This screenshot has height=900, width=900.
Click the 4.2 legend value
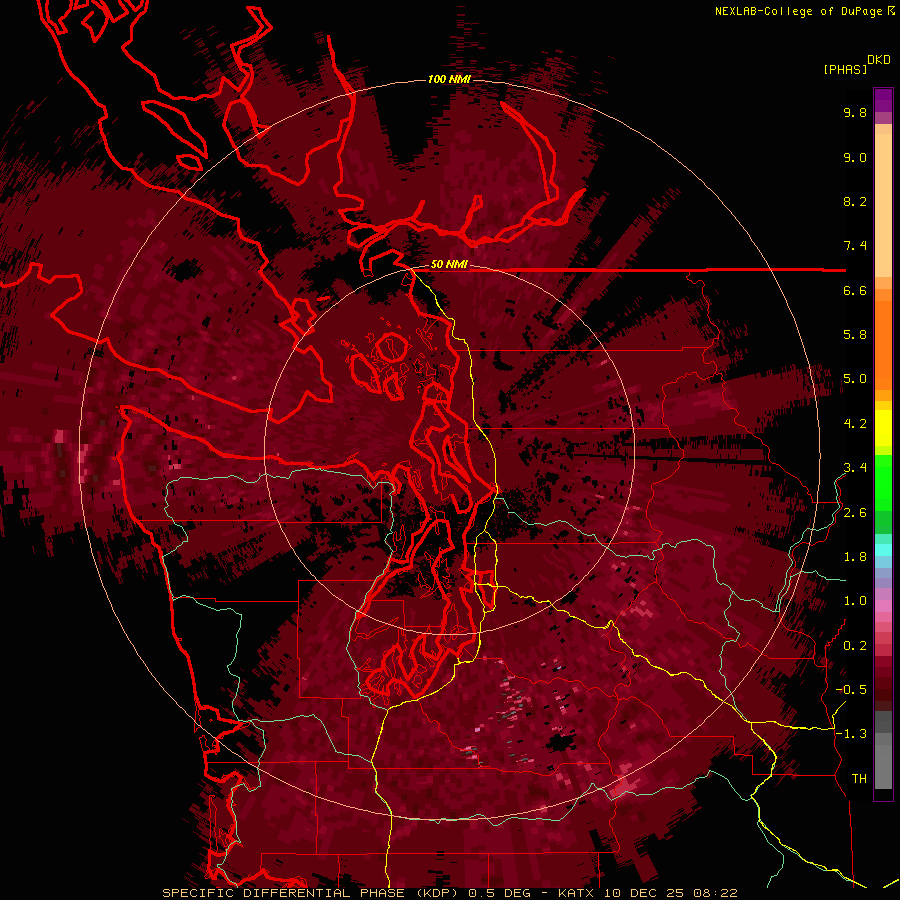coord(855,424)
